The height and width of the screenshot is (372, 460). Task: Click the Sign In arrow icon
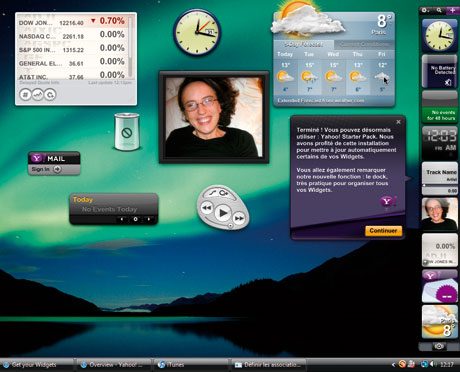point(57,169)
